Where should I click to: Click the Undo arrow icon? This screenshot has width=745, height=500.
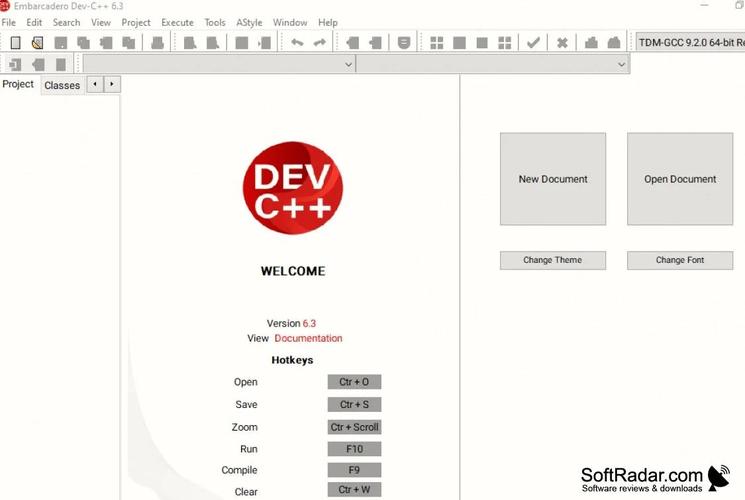point(297,43)
